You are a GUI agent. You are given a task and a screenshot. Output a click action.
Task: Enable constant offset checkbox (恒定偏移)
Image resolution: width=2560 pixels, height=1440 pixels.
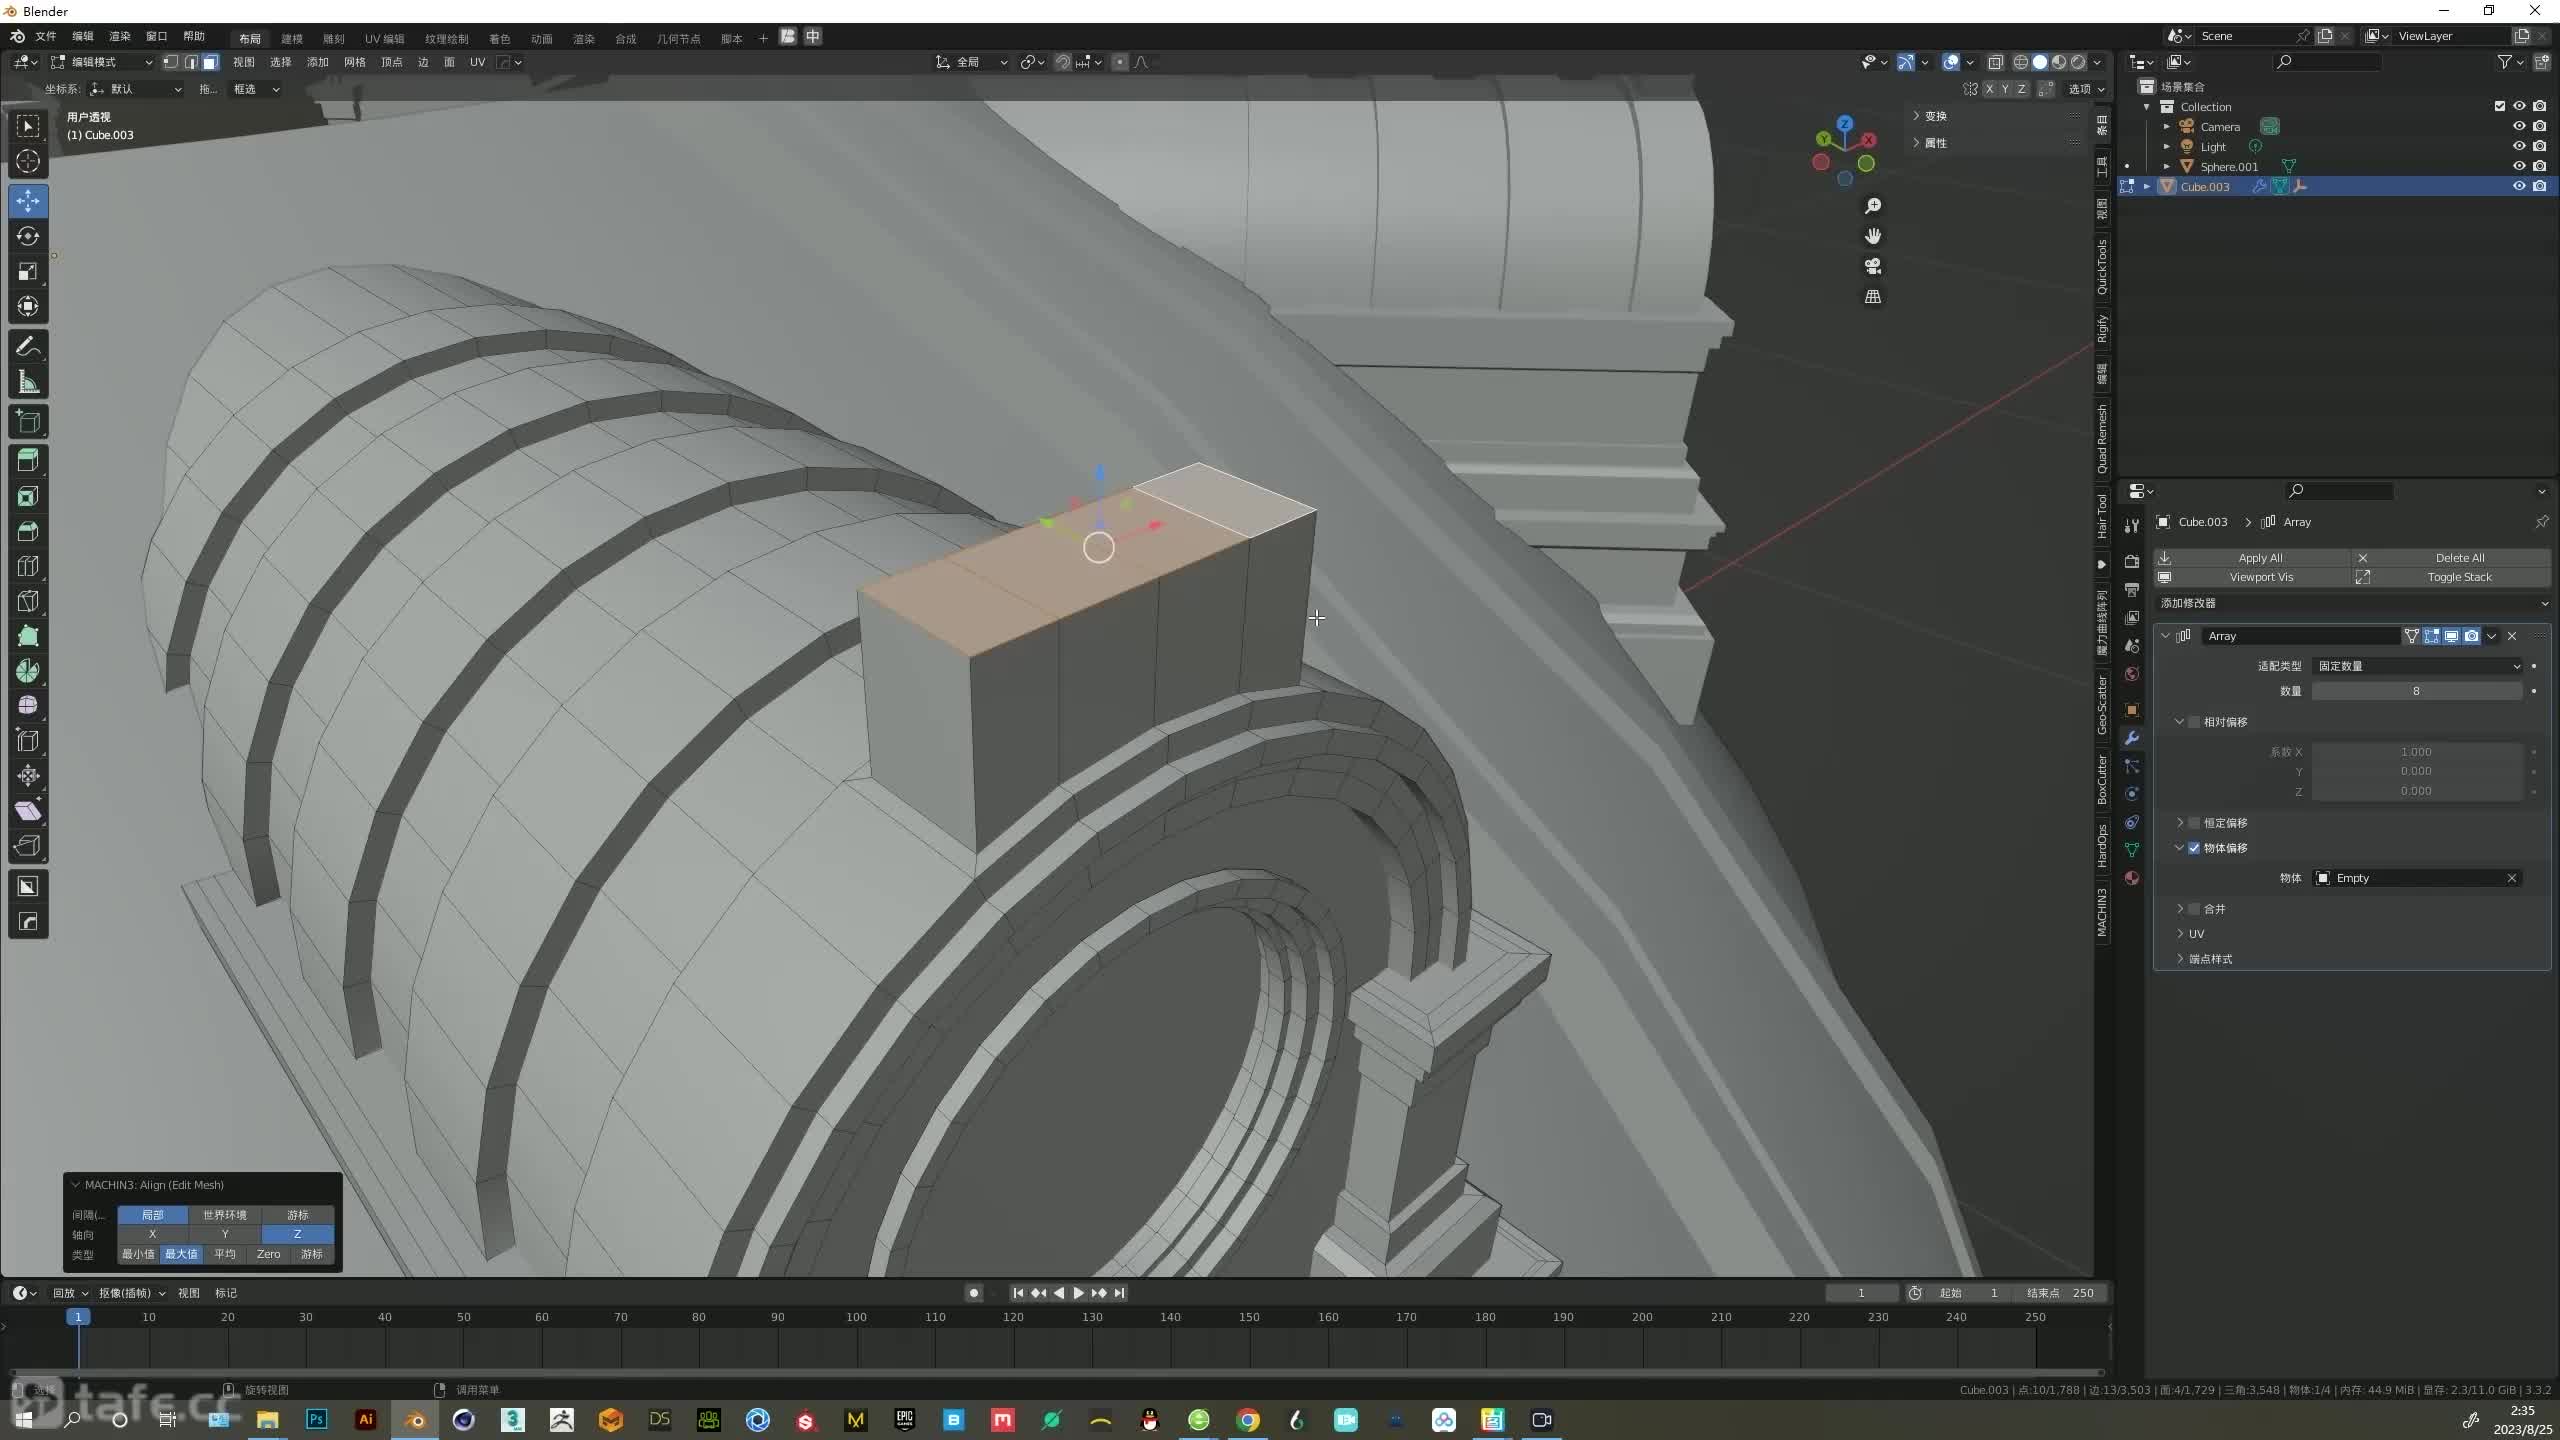tap(2195, 823)
